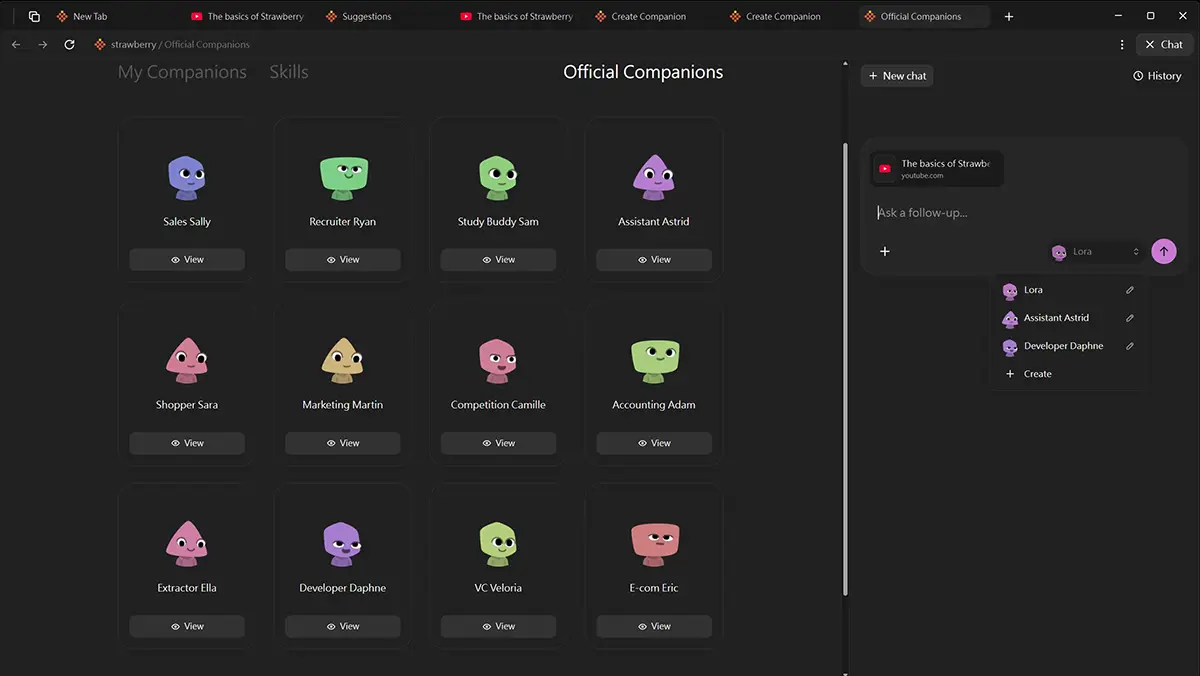Click the browser back arrow
This screenshot has height=676, width=1200.
tap(16, 45)
